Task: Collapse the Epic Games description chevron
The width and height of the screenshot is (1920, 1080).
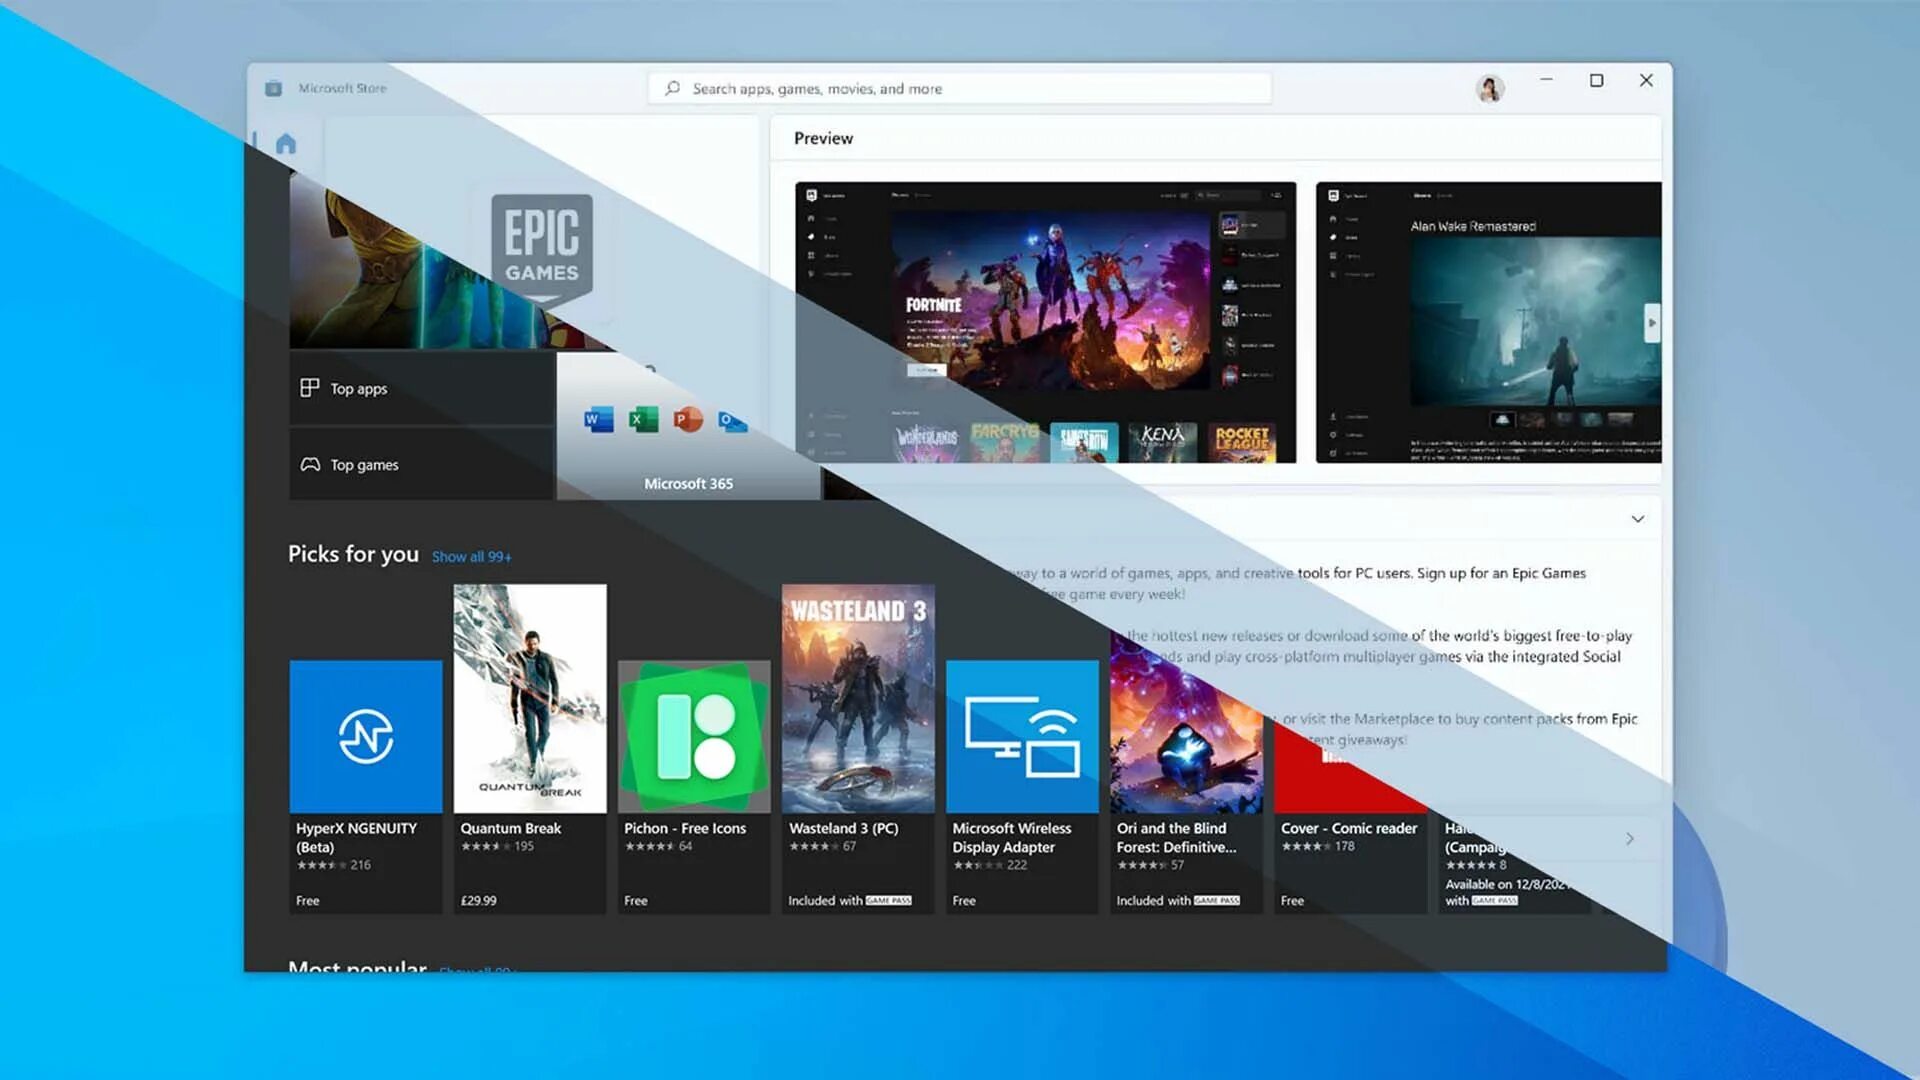Action: click(1638, 518)
